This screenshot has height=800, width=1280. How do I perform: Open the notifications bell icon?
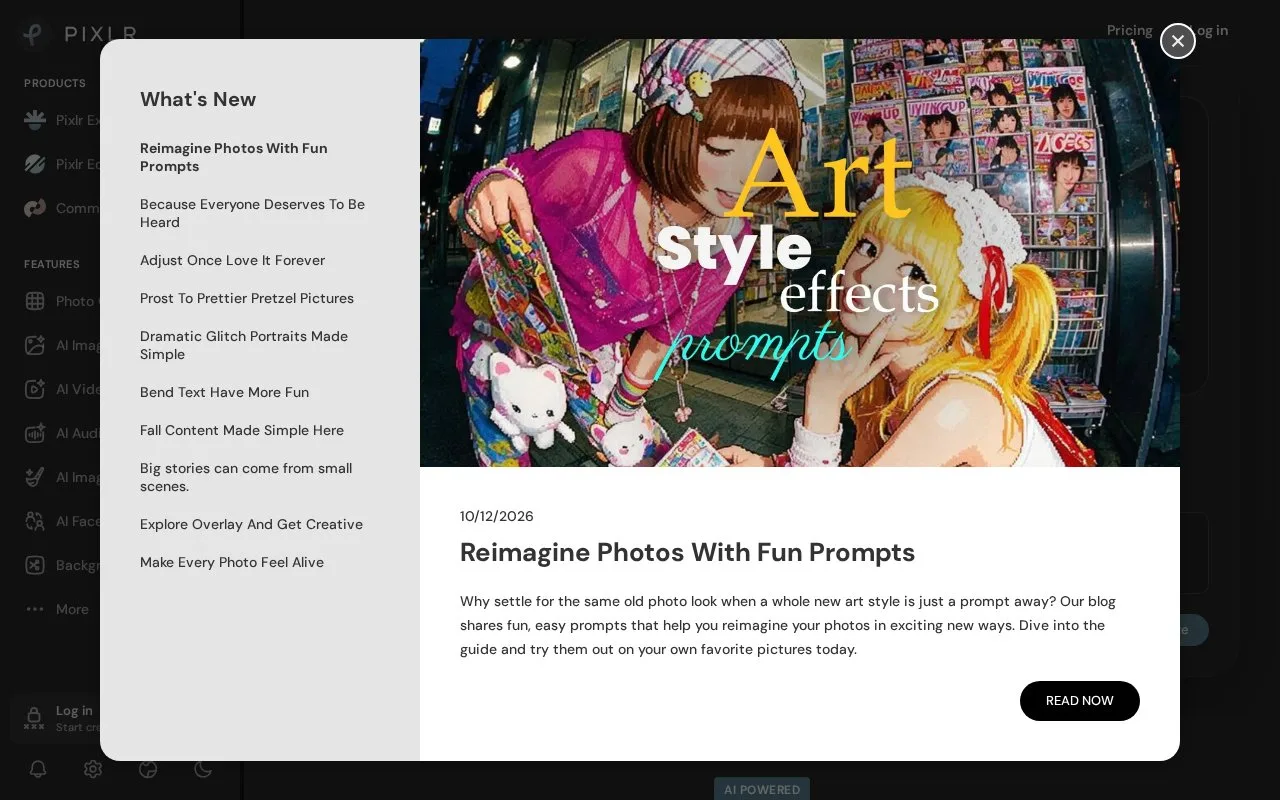(x=38, y=769)
